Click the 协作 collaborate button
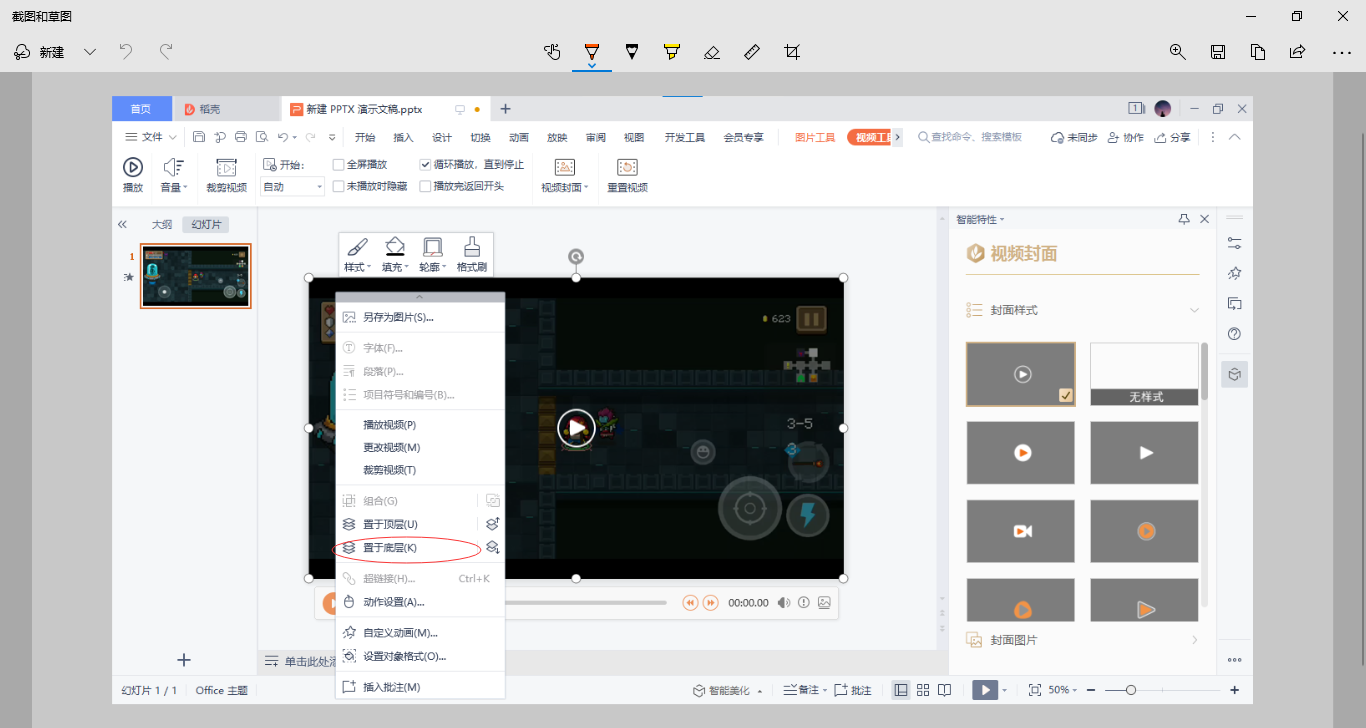 (x=1125, y=138)
